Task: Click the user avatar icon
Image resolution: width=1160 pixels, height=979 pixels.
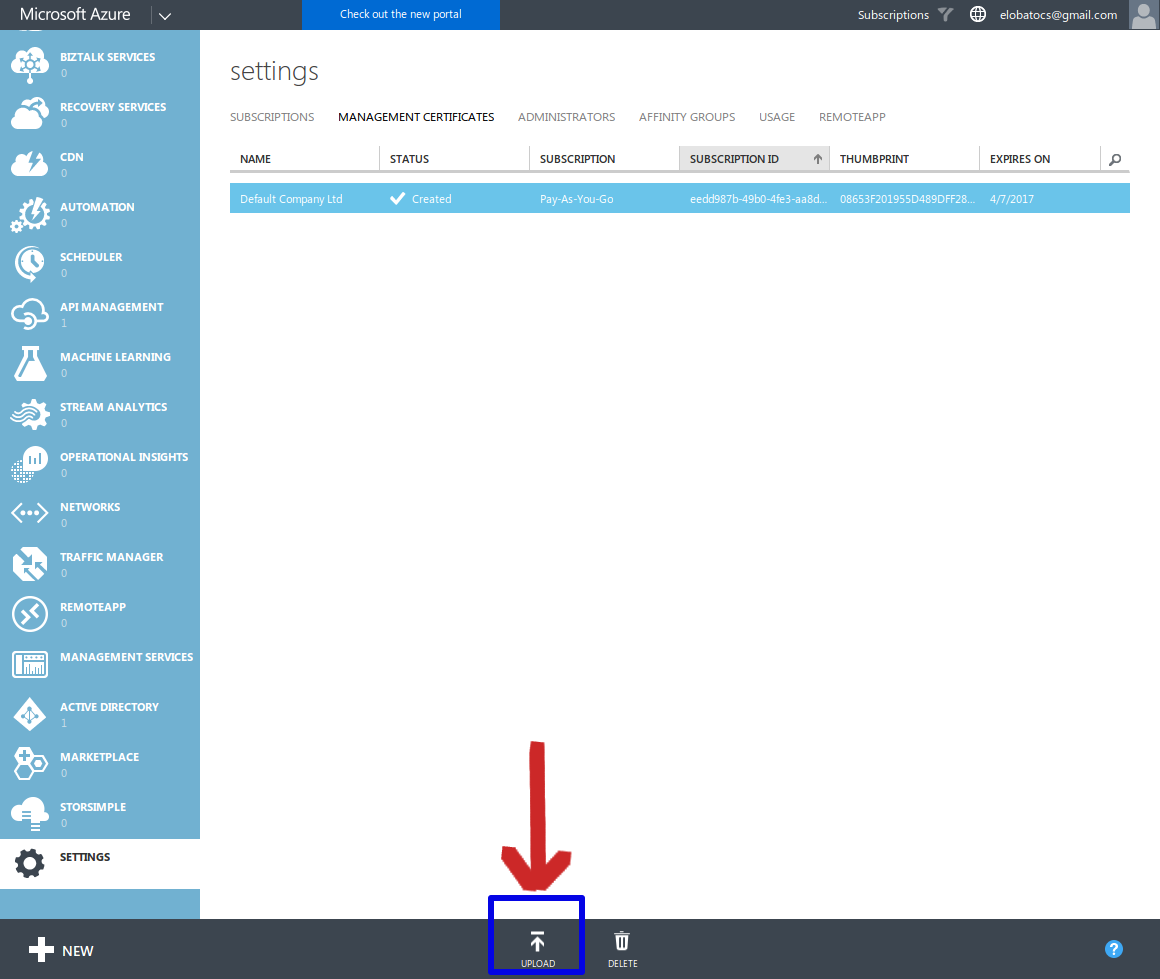Action: pyautogui.click(x=1144, y=15)
